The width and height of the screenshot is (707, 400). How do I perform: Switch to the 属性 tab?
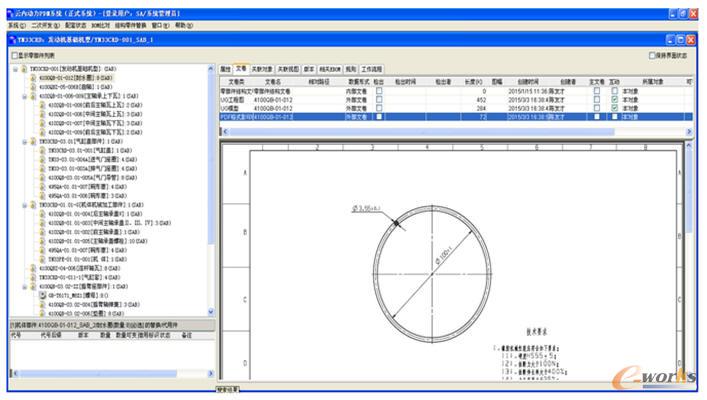225,68
